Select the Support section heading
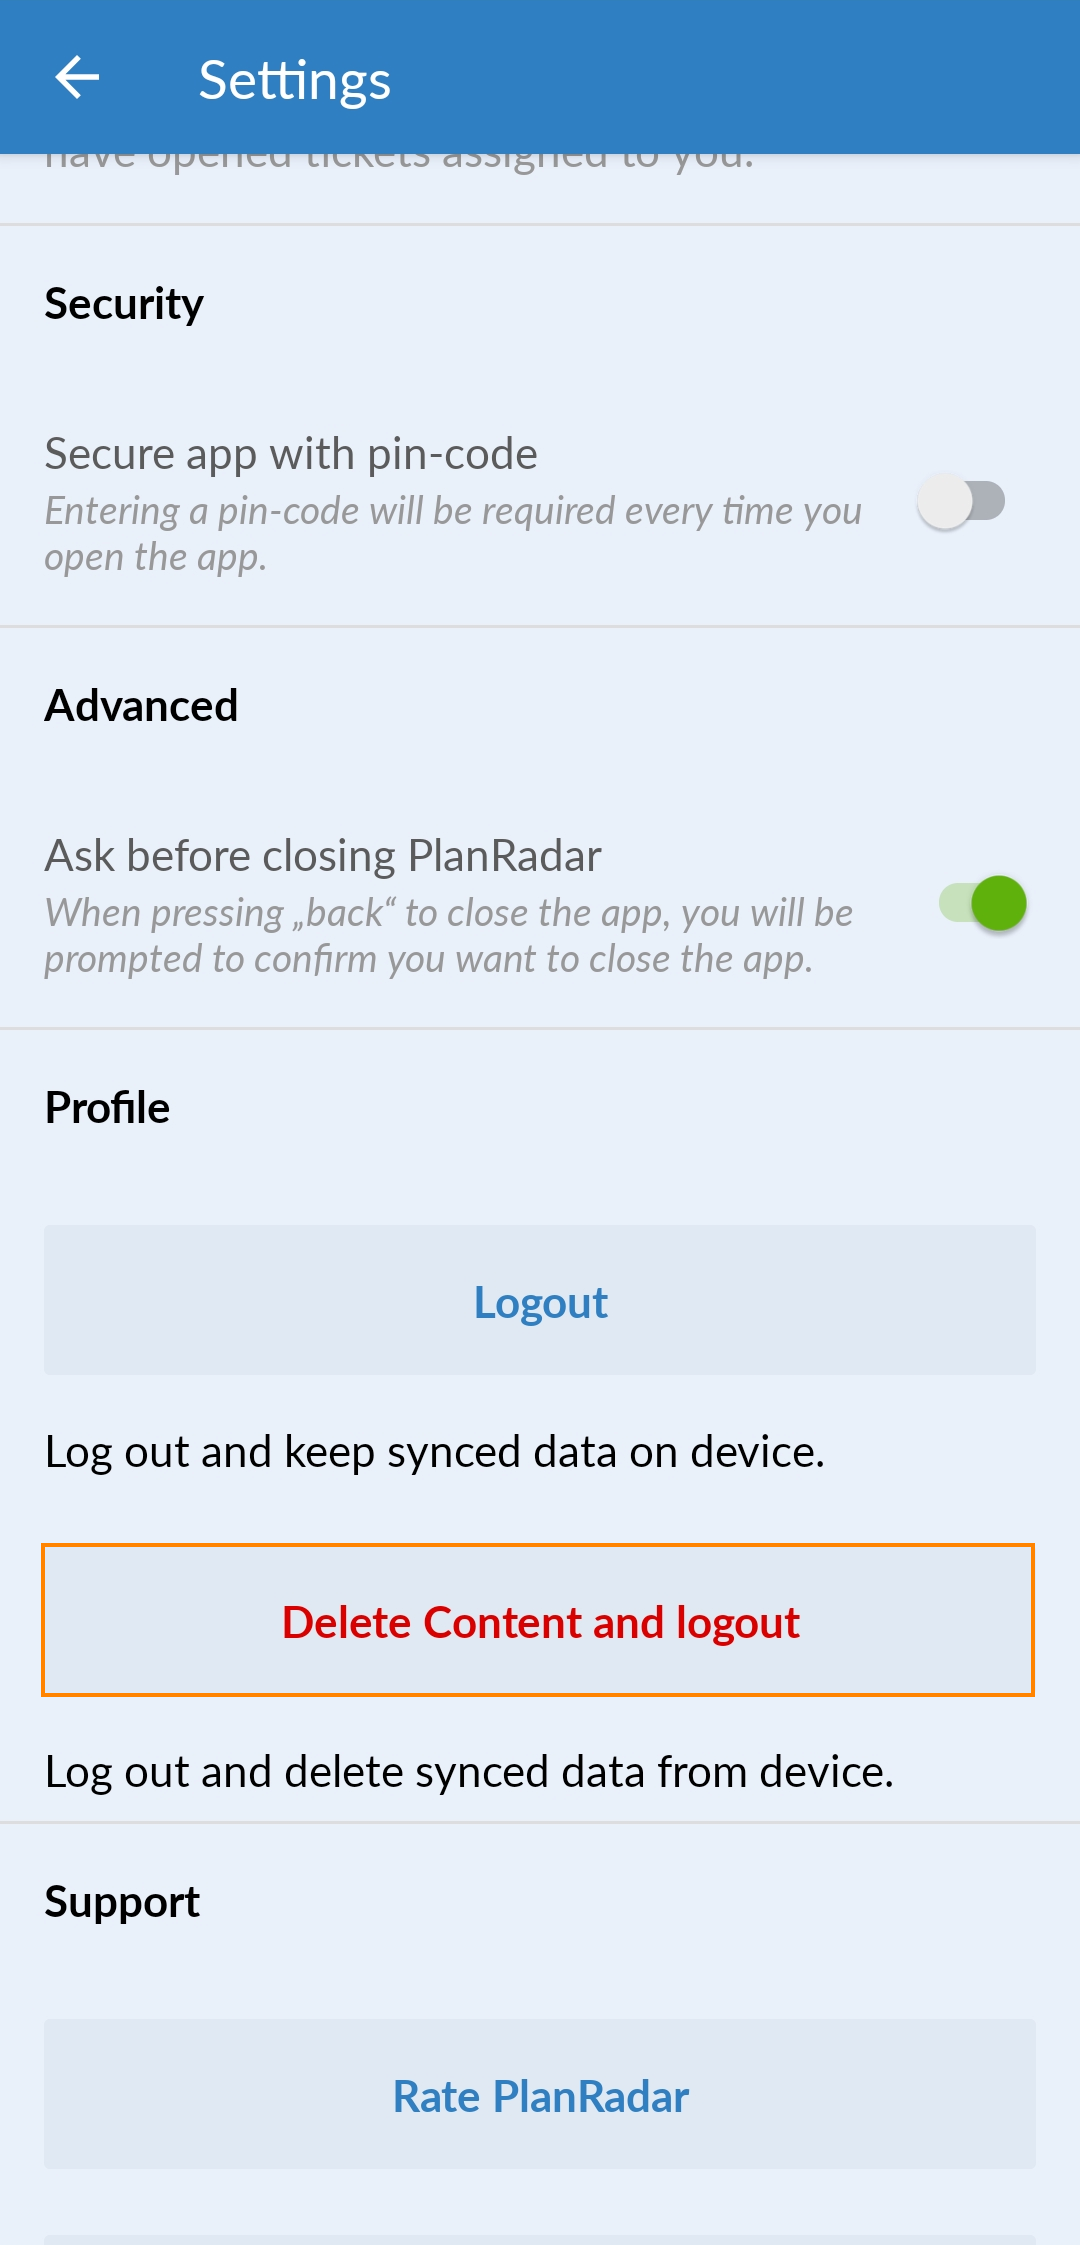This screenshot has width=1080, height=2245. coord(122,1902)
